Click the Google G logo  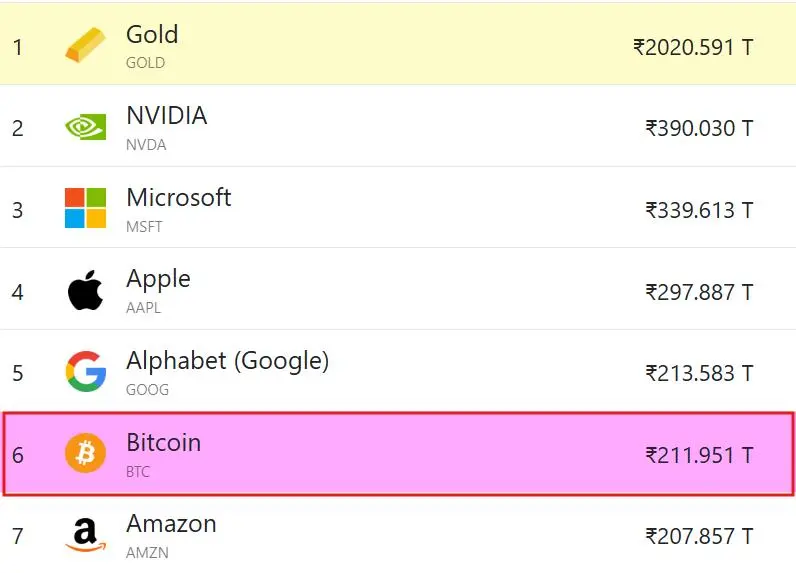point(85,371)
